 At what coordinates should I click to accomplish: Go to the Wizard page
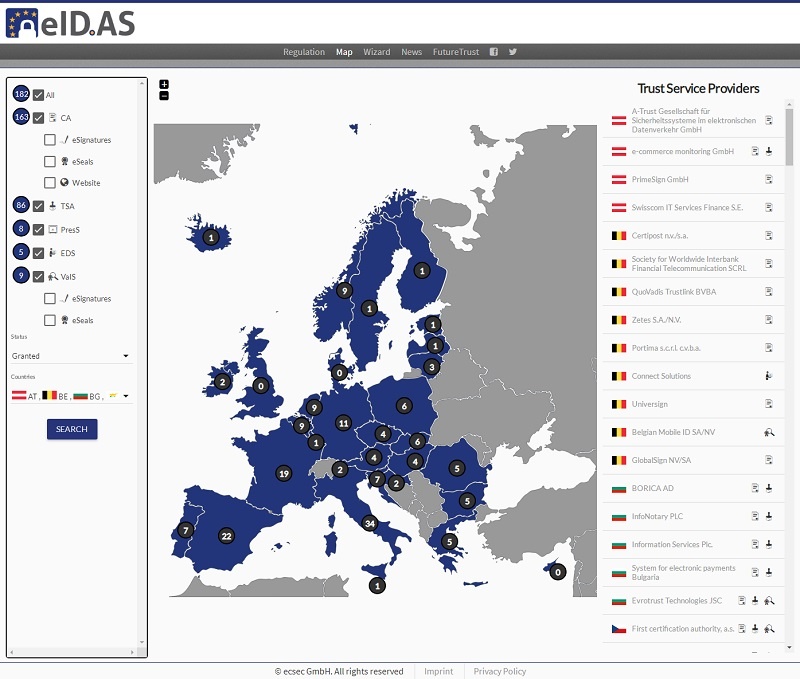(x=377, y=52)
